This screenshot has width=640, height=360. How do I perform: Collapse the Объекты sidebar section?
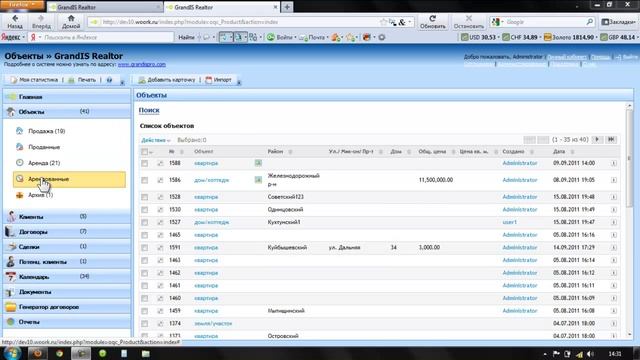point(67,111)
